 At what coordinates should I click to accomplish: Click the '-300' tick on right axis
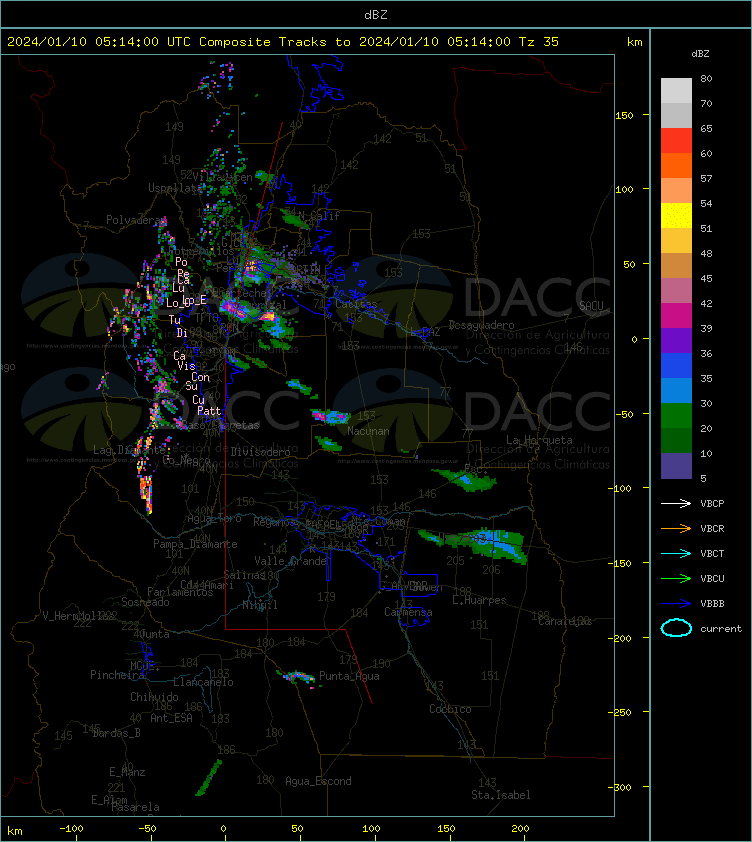tap(622, 787)
